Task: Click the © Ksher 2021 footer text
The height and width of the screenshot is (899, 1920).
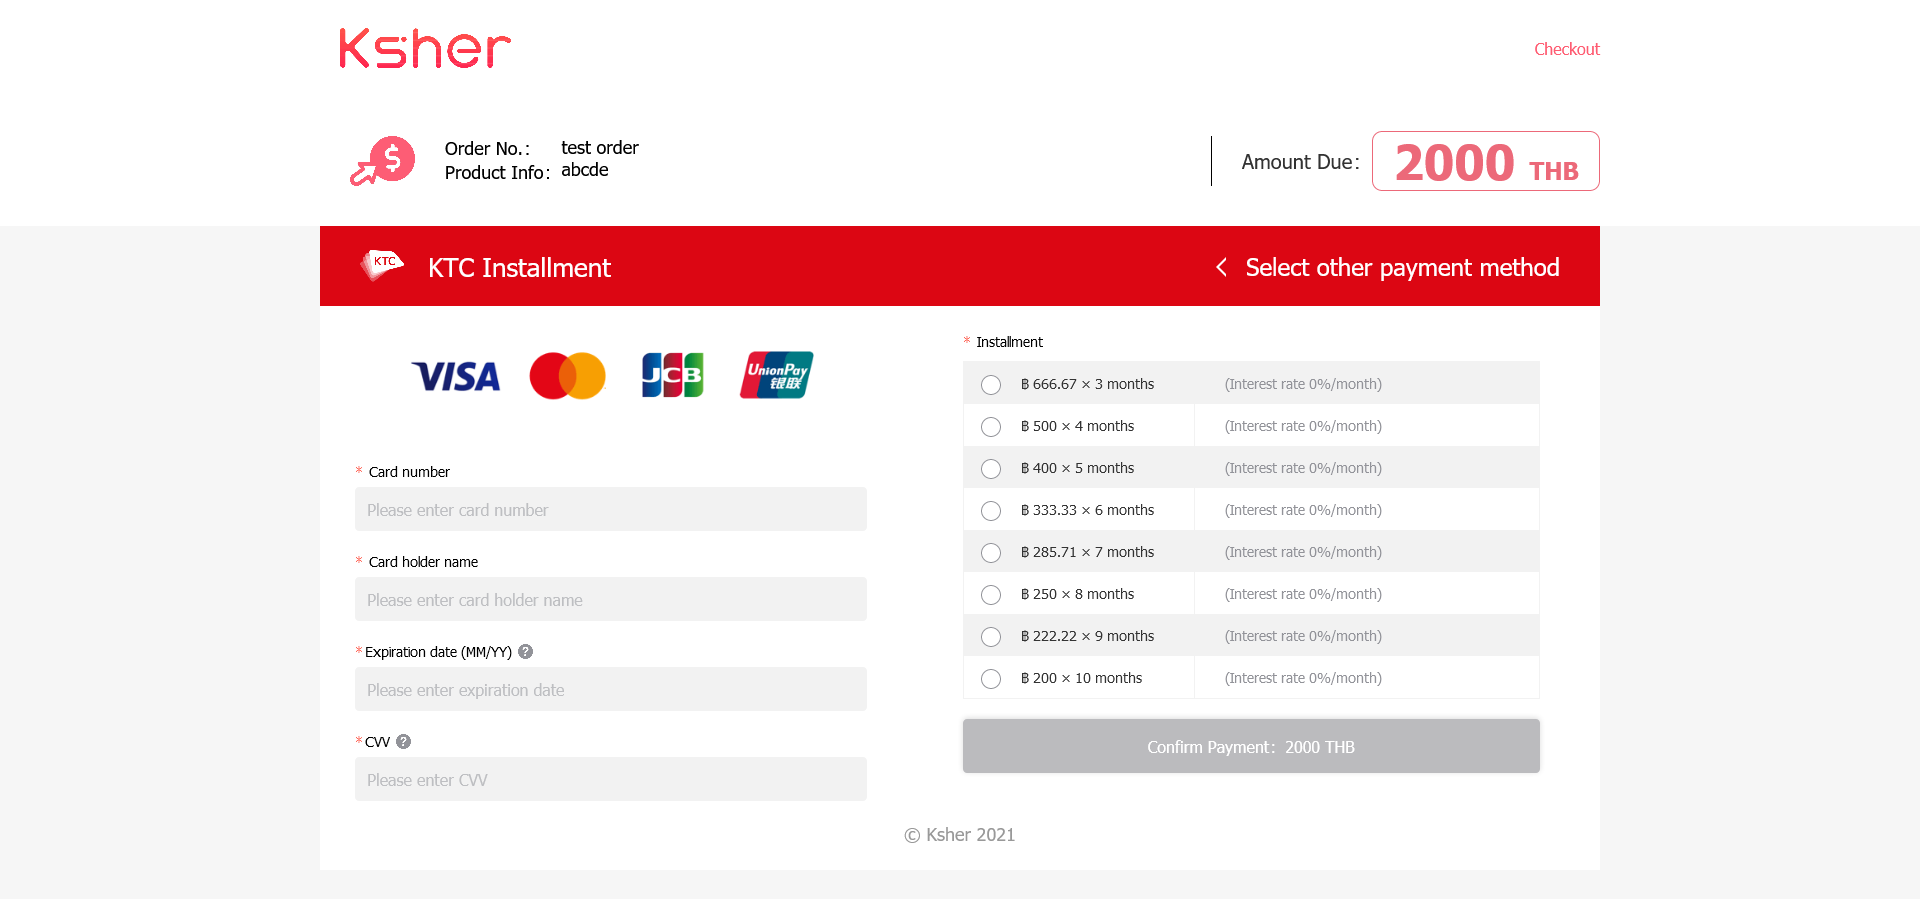Action: point(960,835)
